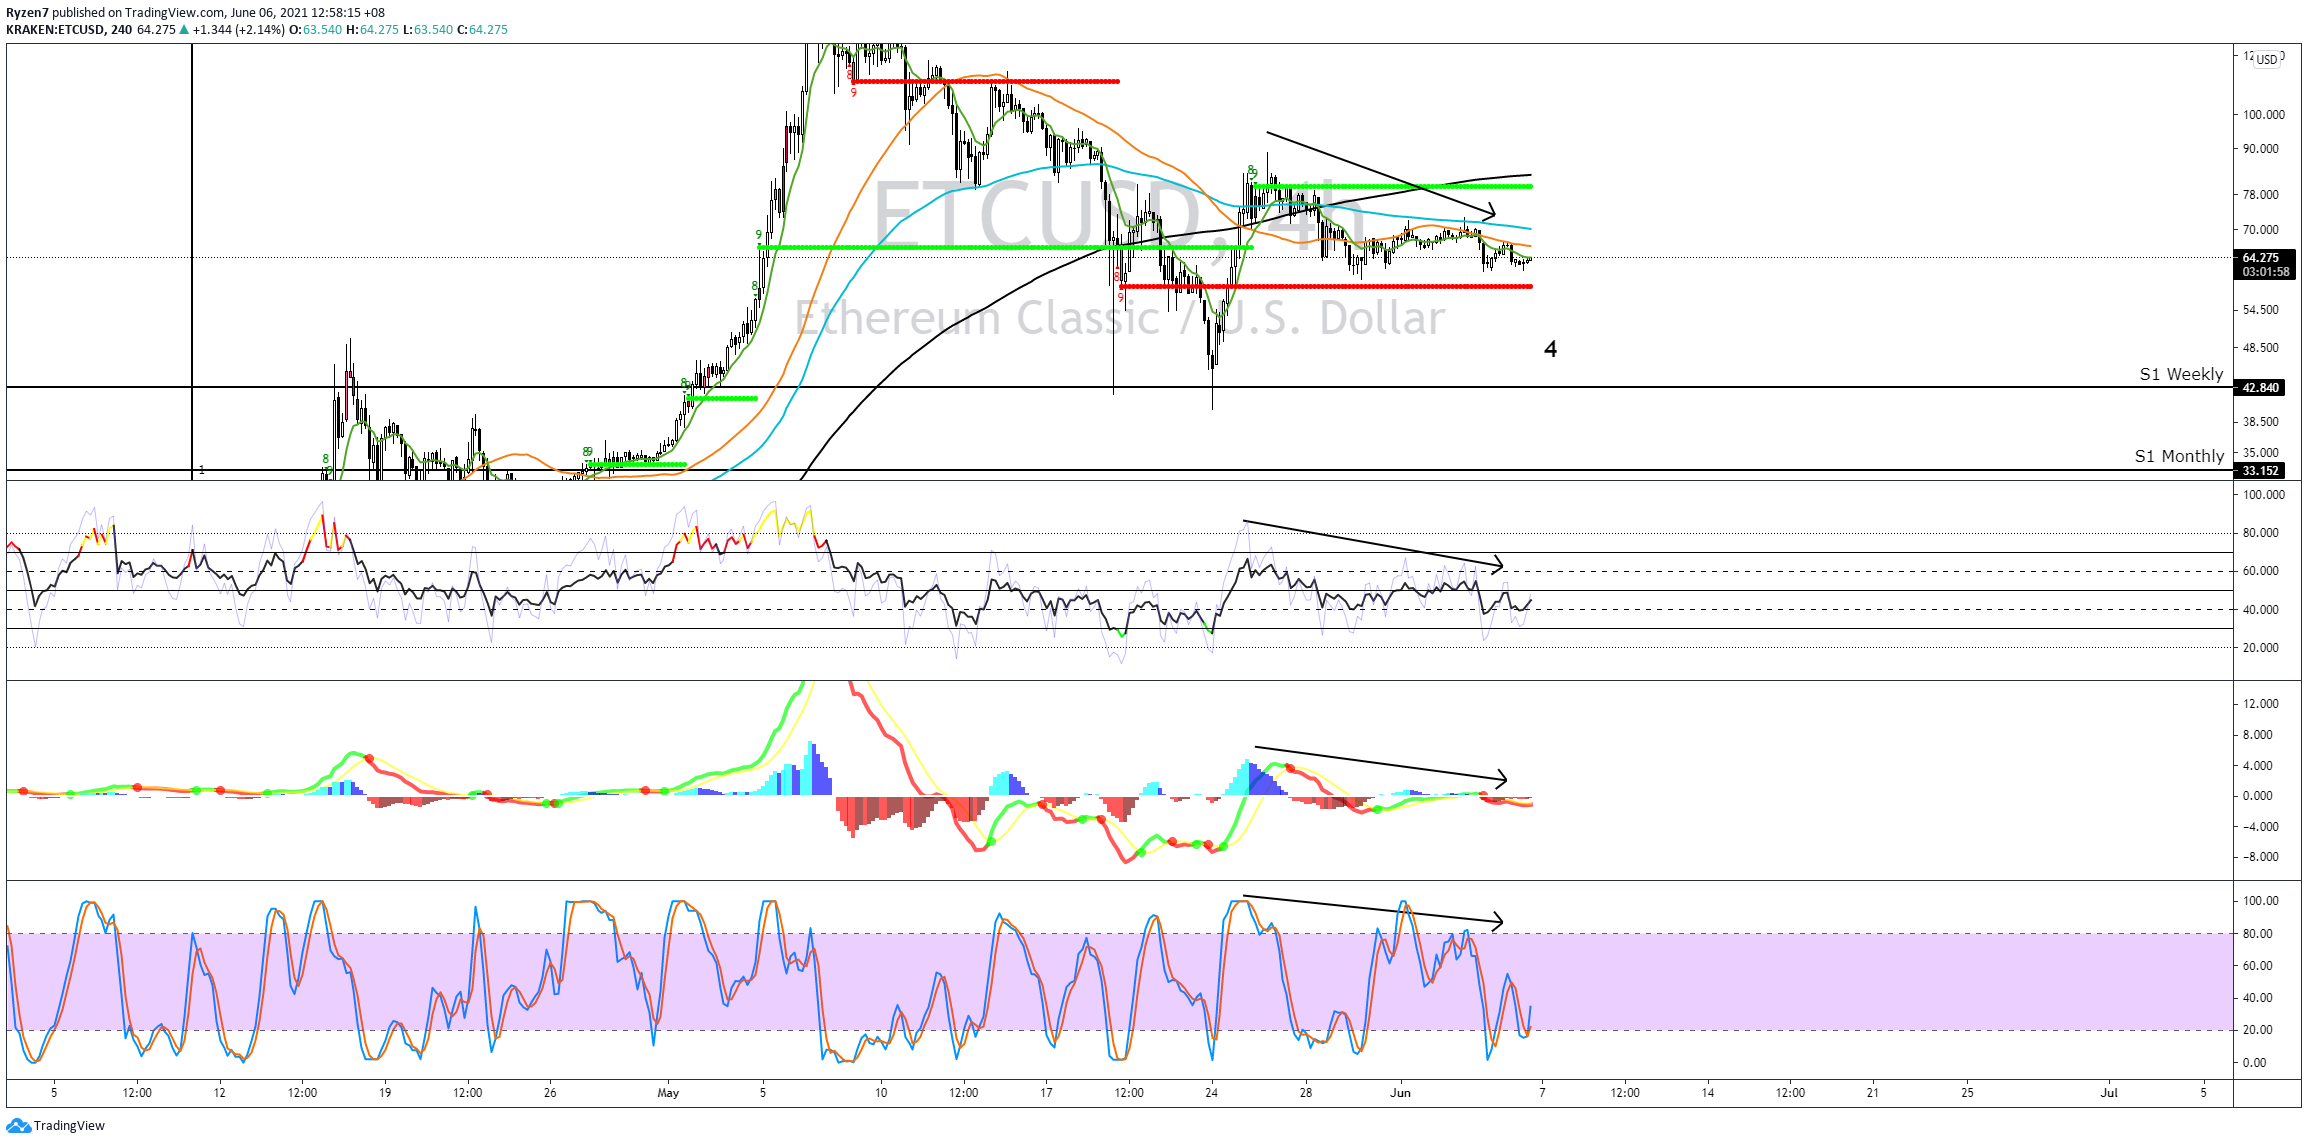This screenshot has height=1144, width=2308.
Task: Click the 90.000 price axis label
Action: 2261,149
